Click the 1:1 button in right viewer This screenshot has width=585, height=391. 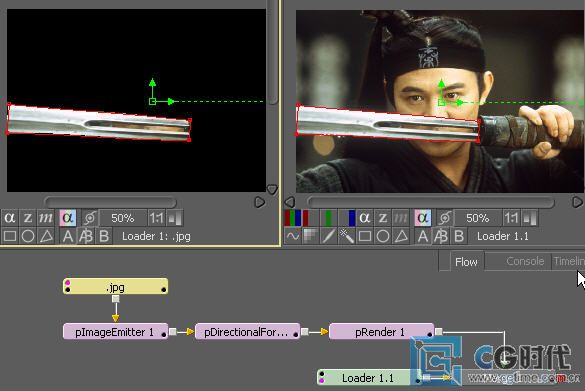[x=511, y=218]
